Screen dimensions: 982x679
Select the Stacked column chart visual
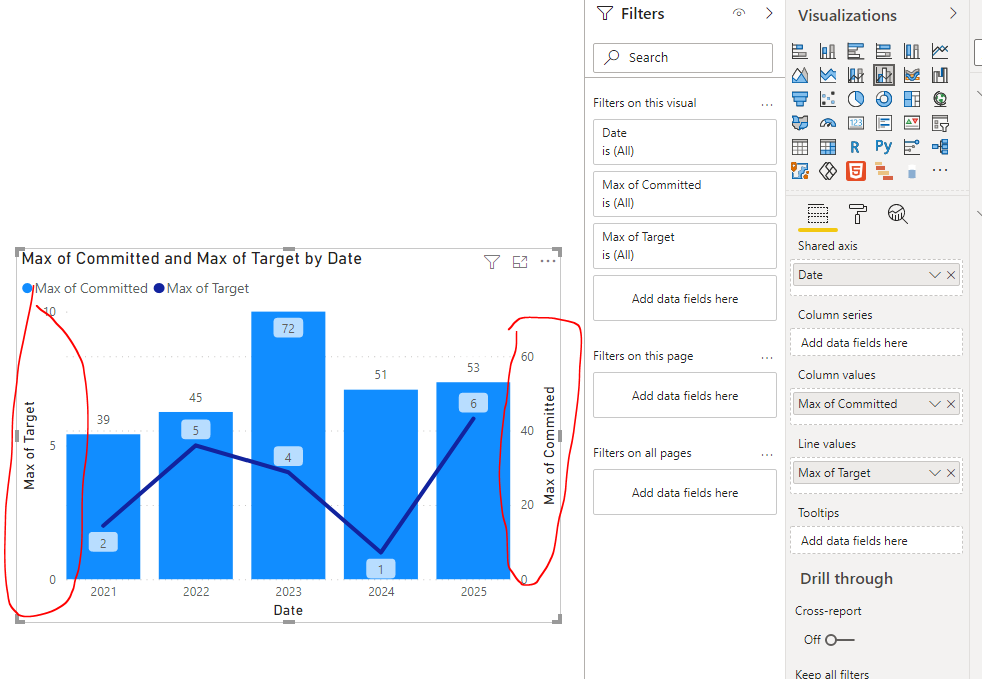pyautogui.click(x=828, y=51)
